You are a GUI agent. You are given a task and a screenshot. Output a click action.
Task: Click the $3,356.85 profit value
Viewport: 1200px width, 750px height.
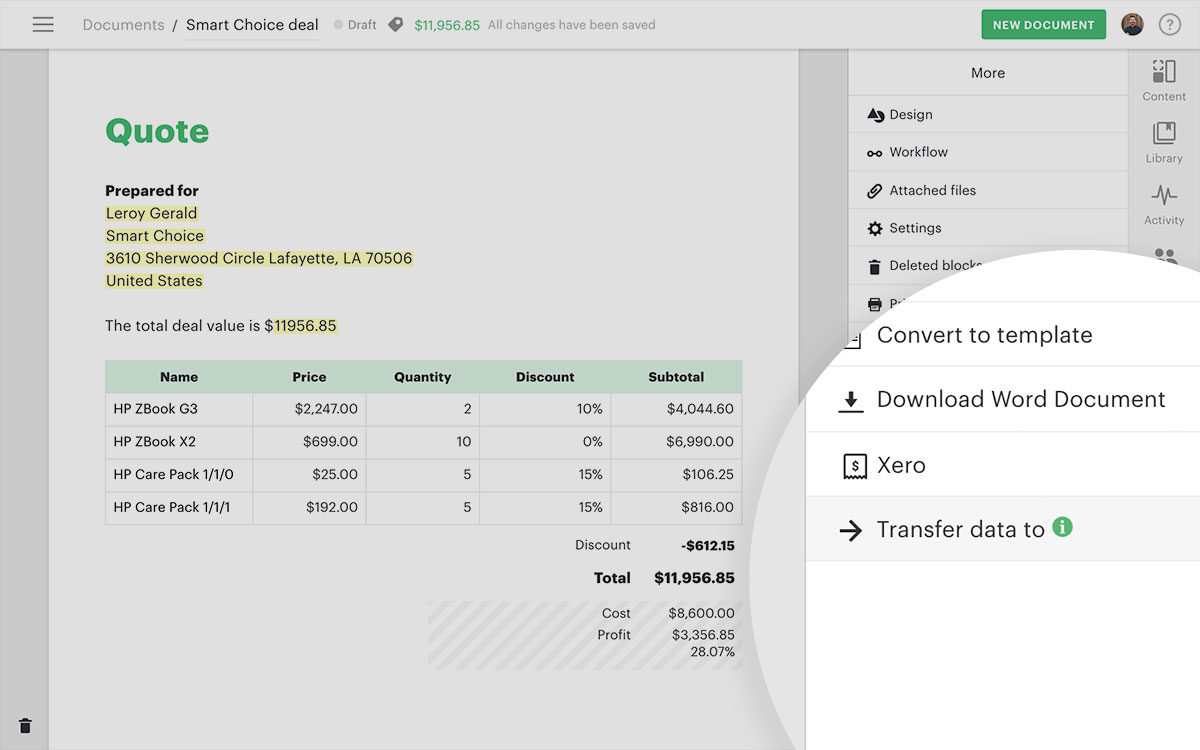(x=703, y=635)
